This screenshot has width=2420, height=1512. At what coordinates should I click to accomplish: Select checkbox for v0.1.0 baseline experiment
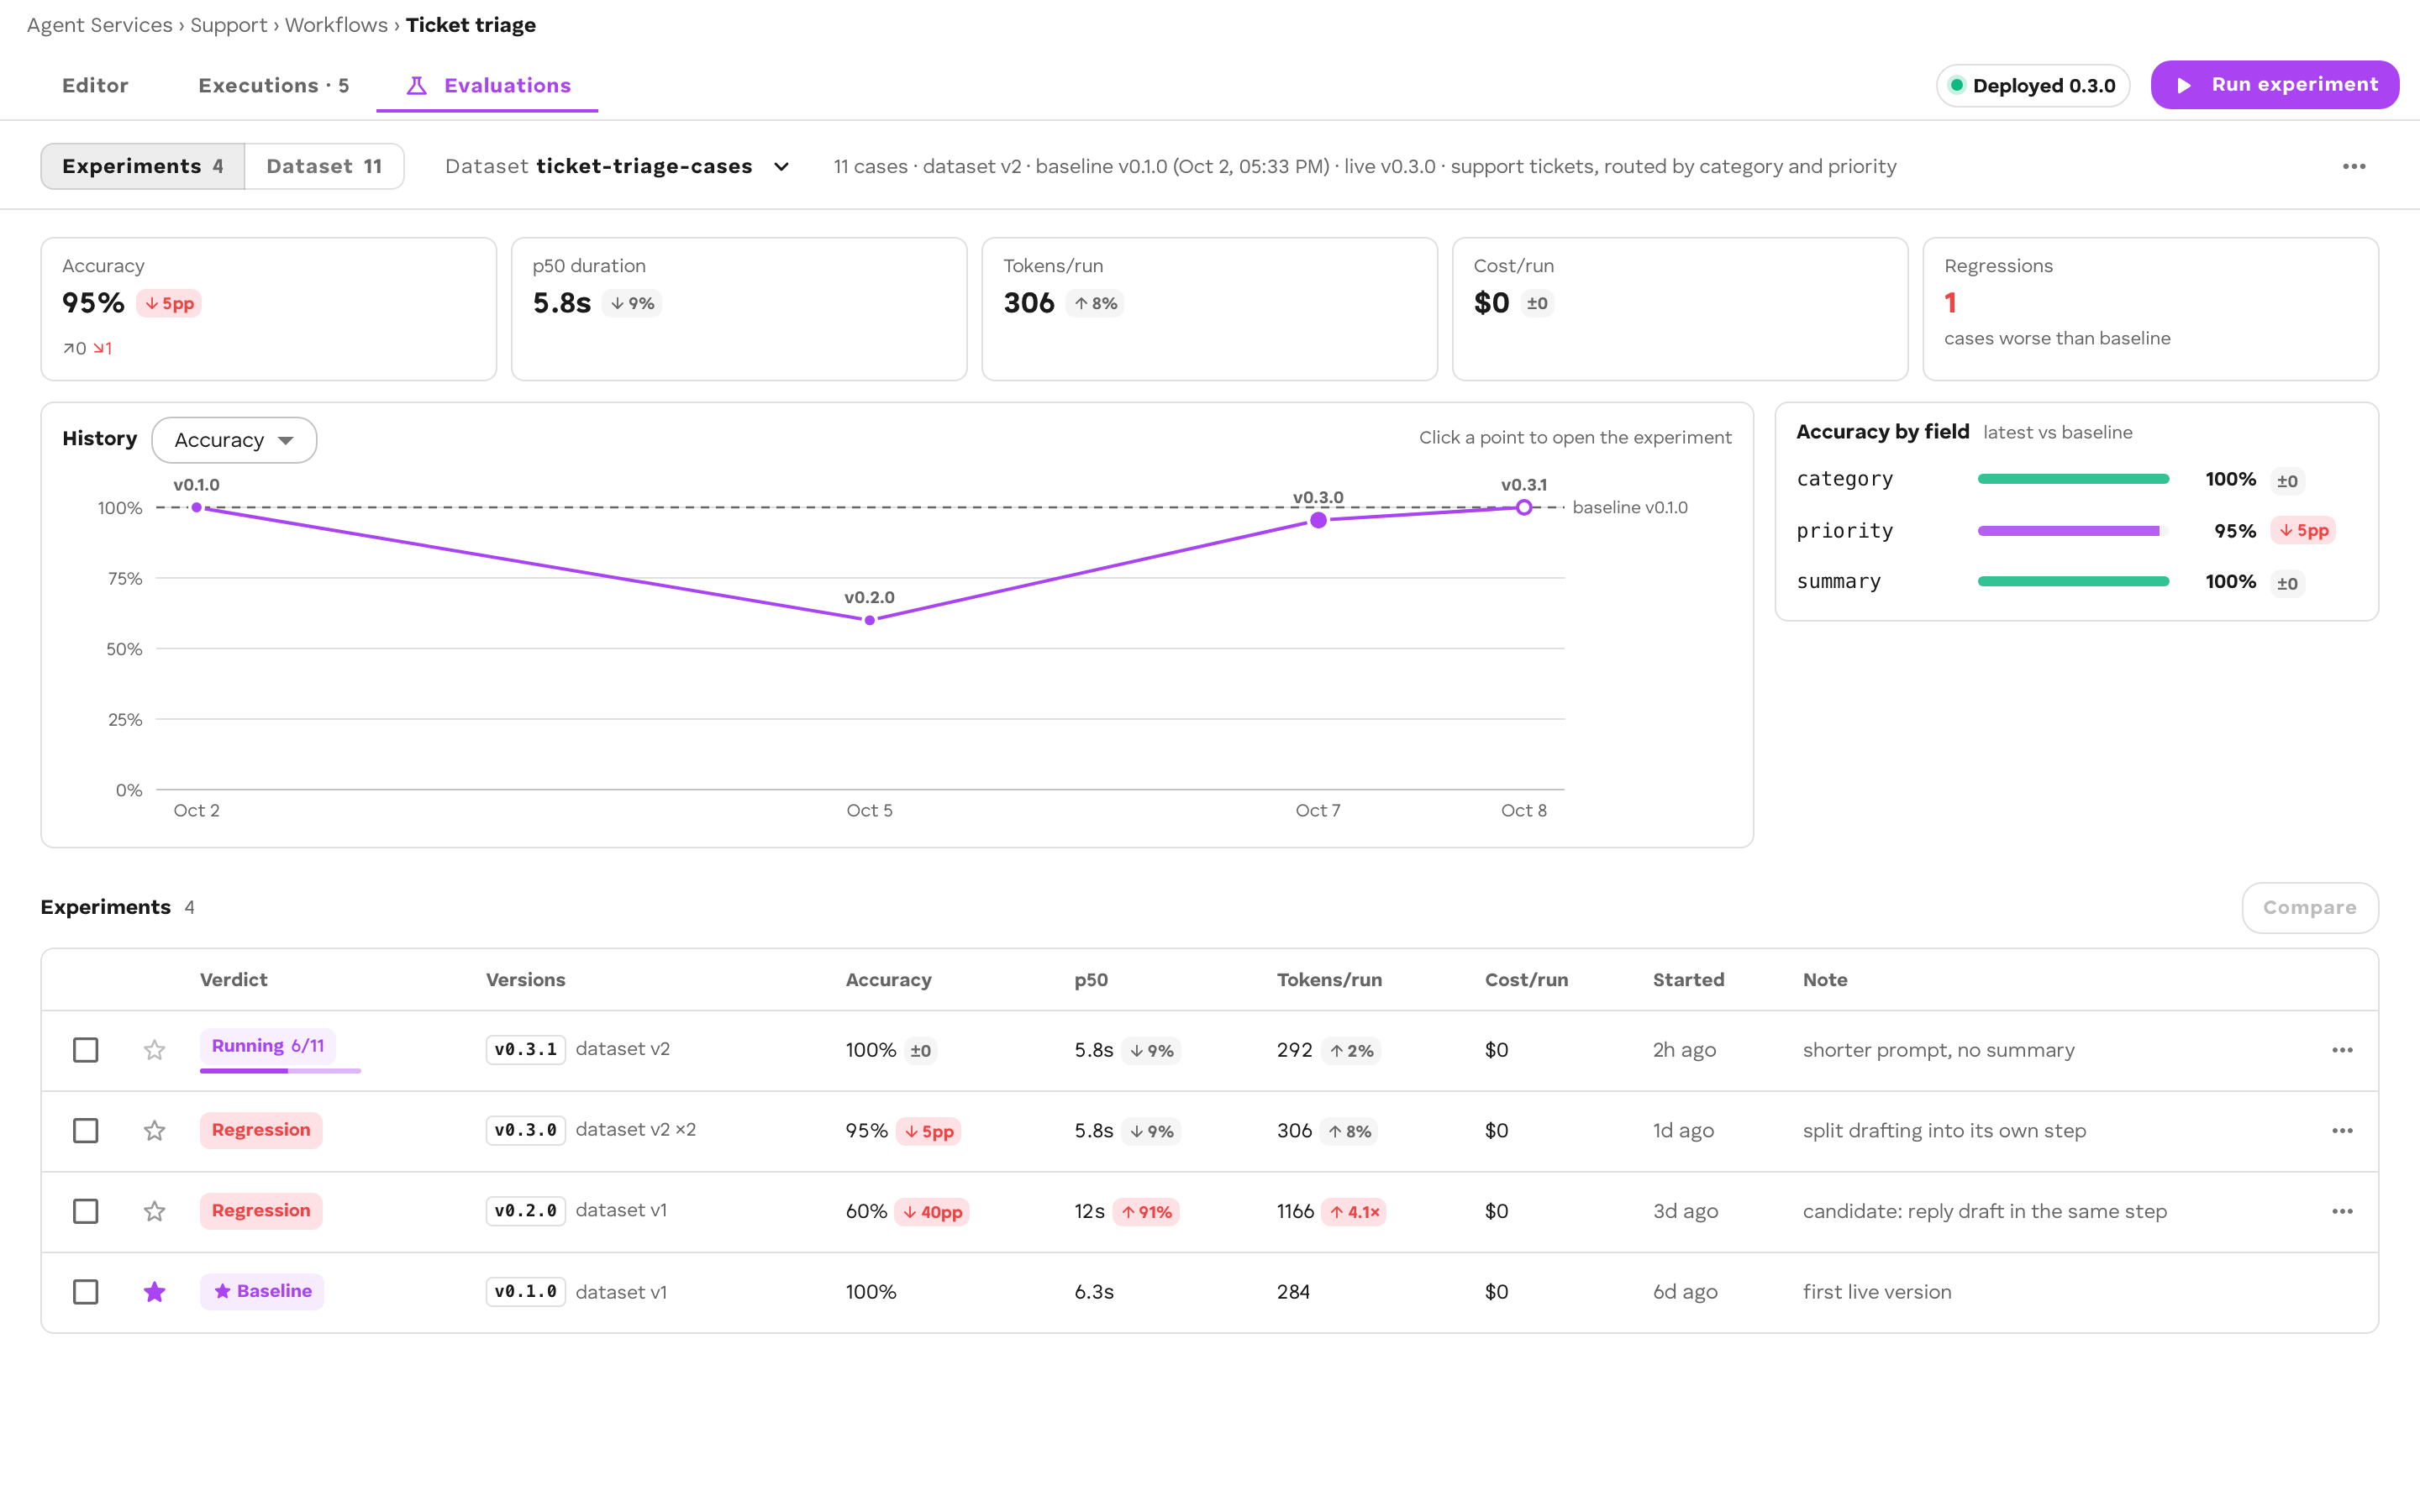click(86, 1292)
